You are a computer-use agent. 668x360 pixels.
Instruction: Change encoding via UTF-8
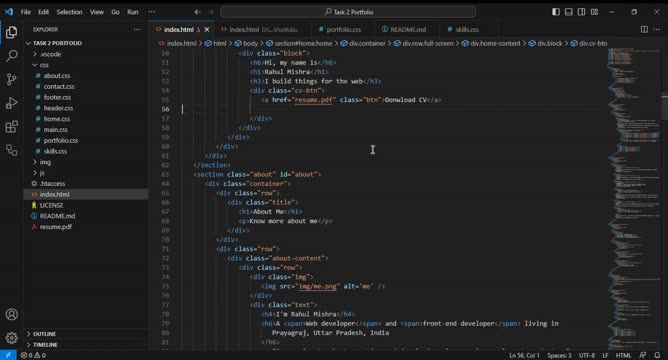click(587, 355)
